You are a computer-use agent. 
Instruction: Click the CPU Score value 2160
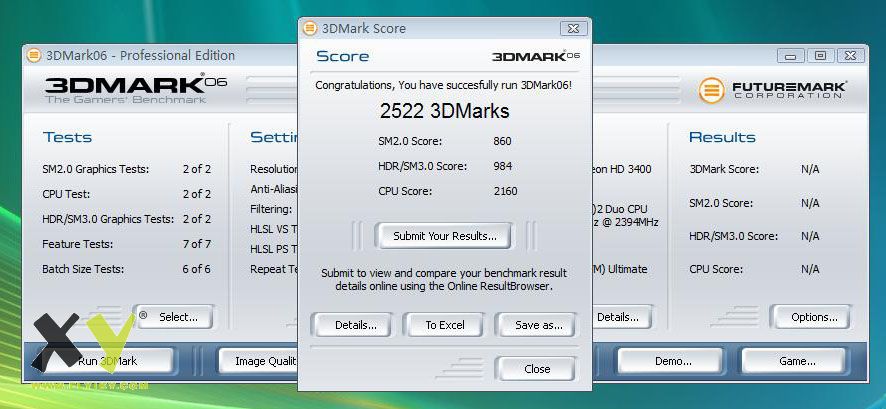[x=505, y=191]
